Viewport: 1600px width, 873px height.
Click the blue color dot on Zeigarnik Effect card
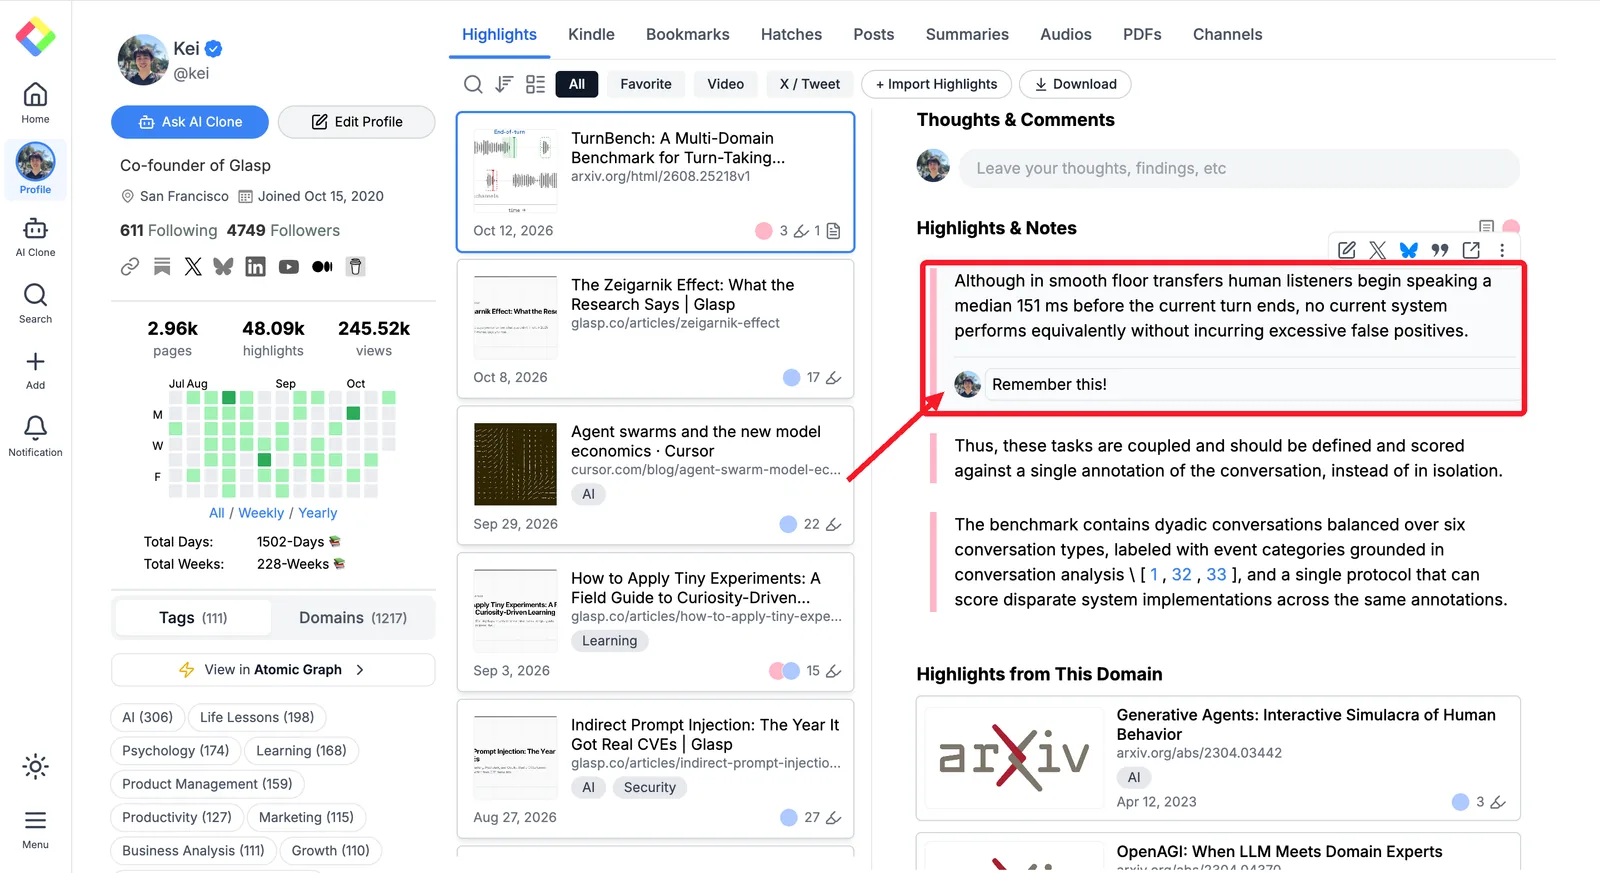tap(791, 377)
